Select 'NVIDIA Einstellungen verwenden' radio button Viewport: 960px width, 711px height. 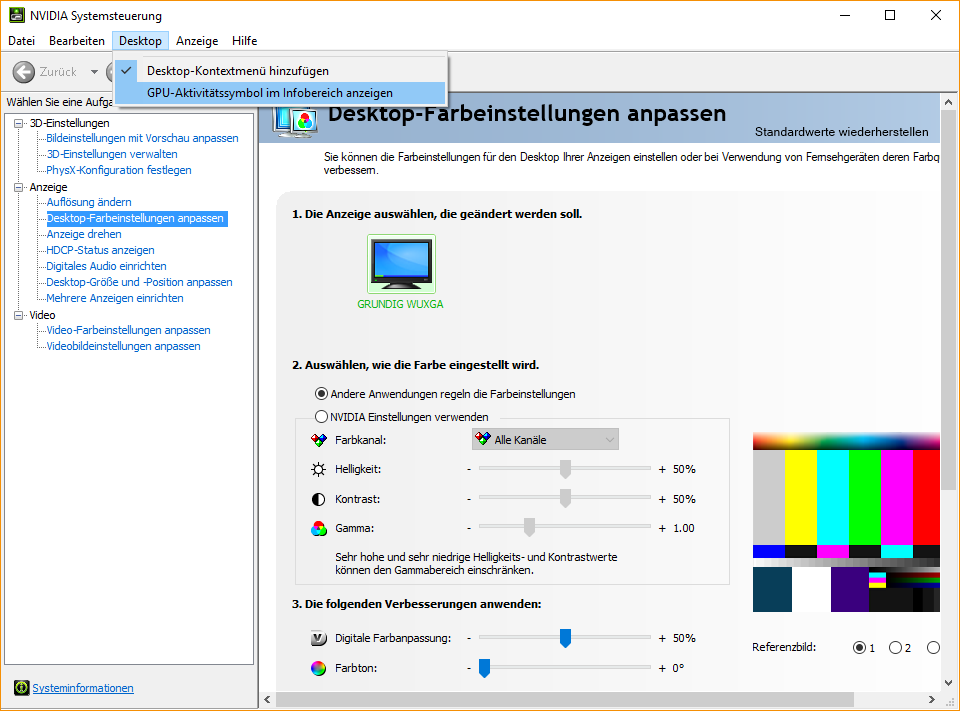coord(321,416)
